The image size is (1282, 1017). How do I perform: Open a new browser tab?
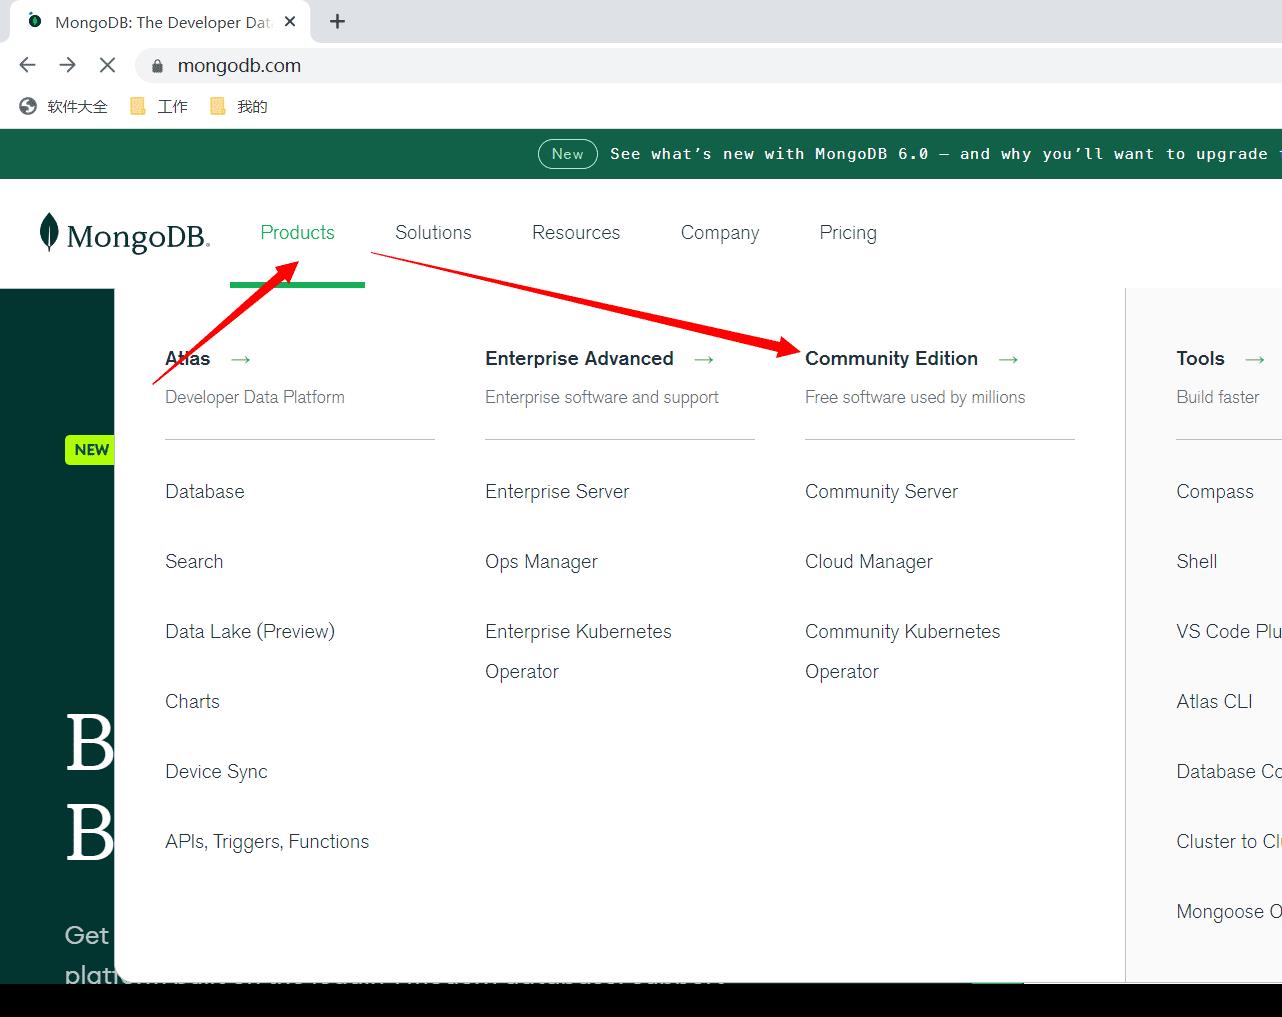click(x=337, y=21)
